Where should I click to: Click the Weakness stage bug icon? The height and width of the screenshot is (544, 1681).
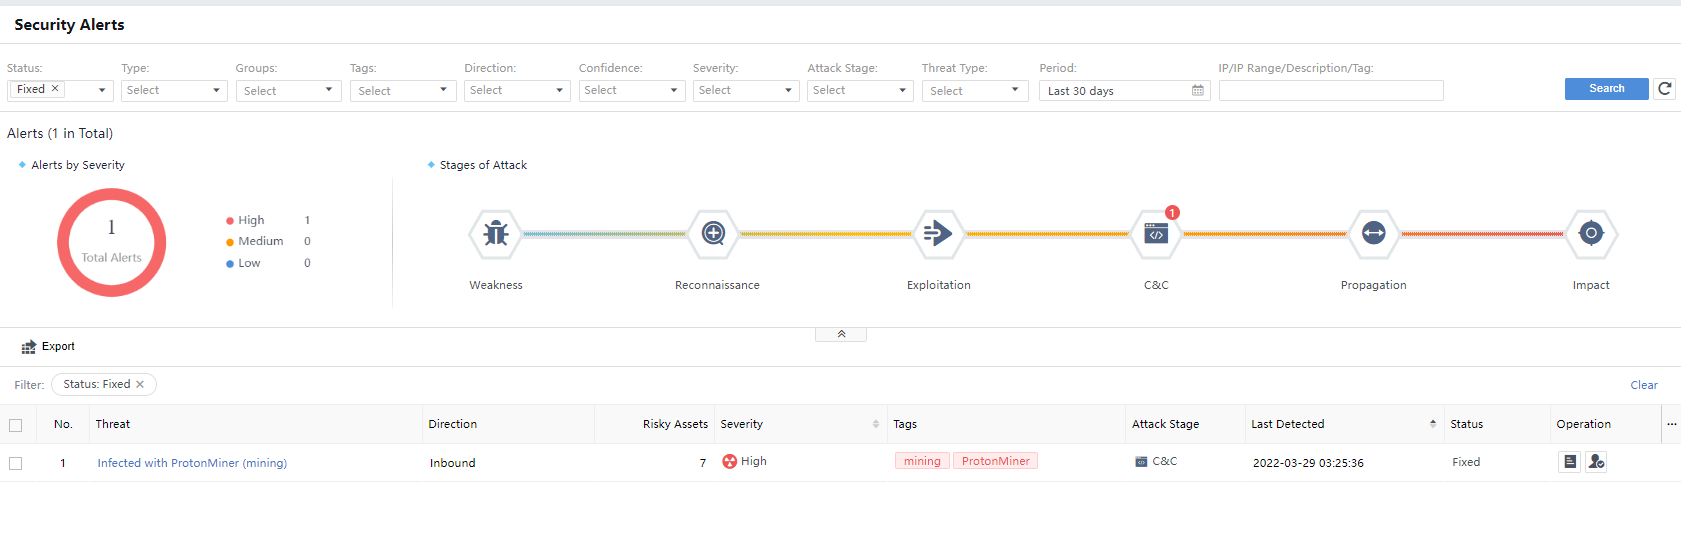point(496,234)
